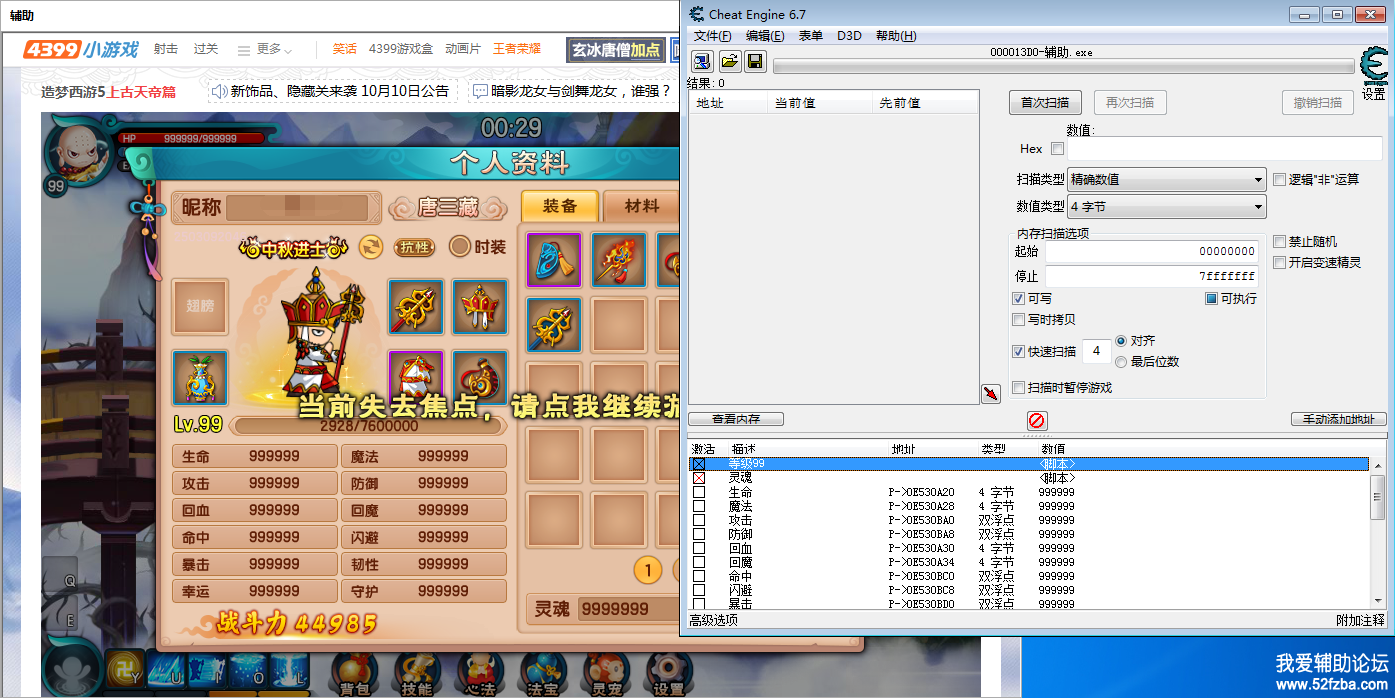The height and width of the screenshot is (698, 1395).
Task: Enable 禁止随机 checkbox
Action: 1279,242
